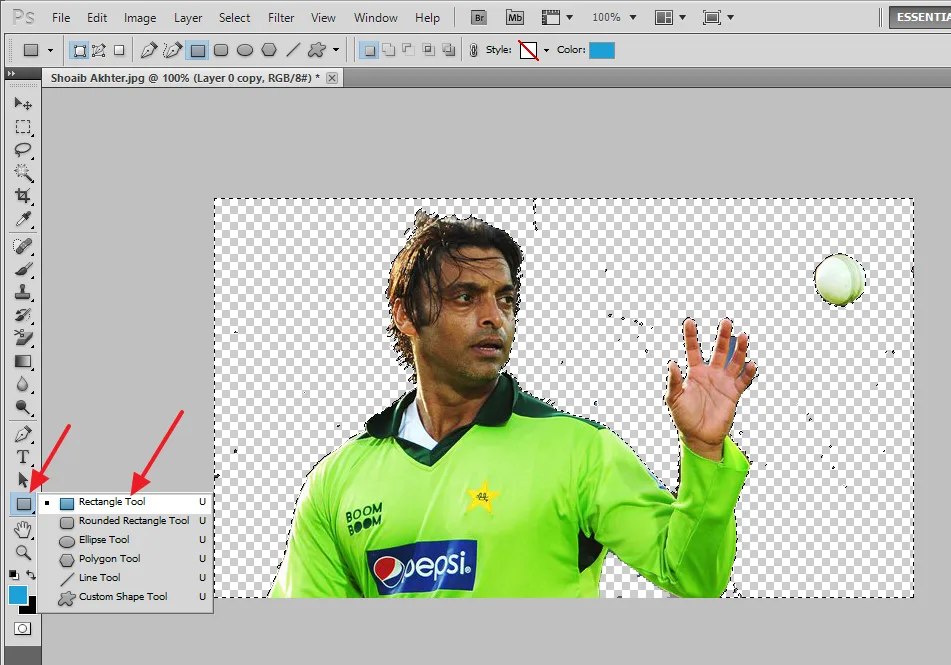Viewport: 951px width, 665px height.
Task: Select the Blur tool
Action: pos(23,384)
